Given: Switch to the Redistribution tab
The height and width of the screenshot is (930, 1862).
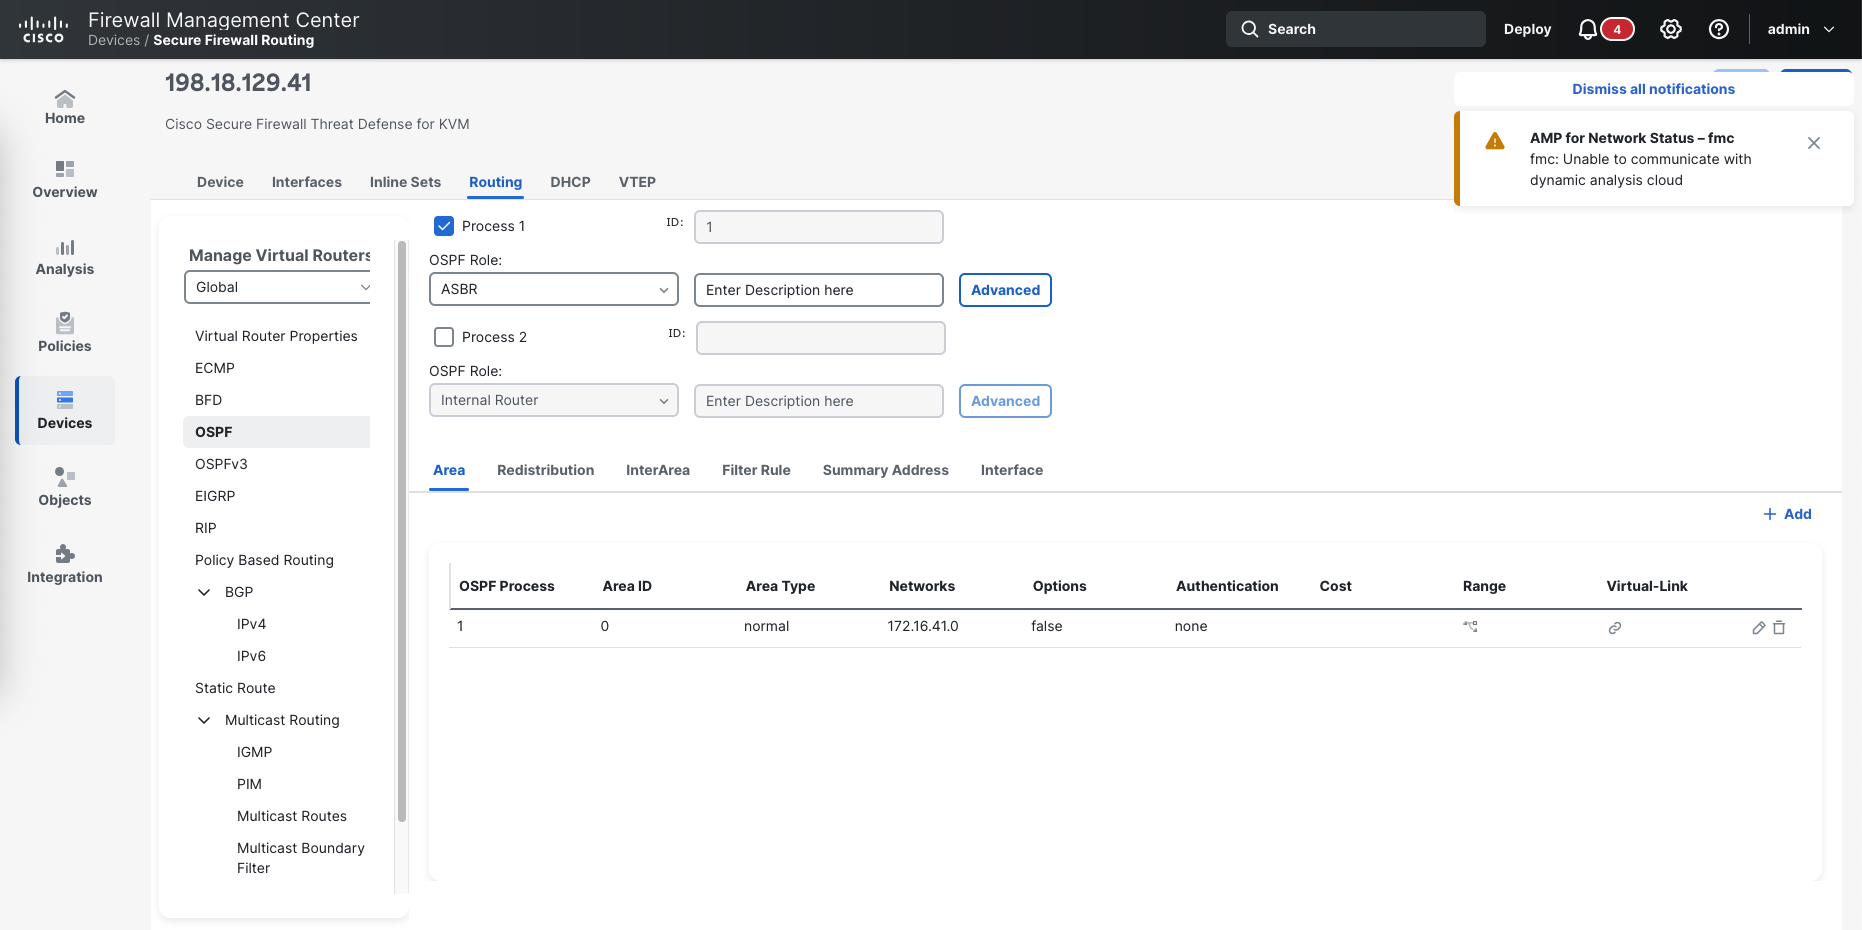Looking at the screenshot, I should (x=545, y=470).
